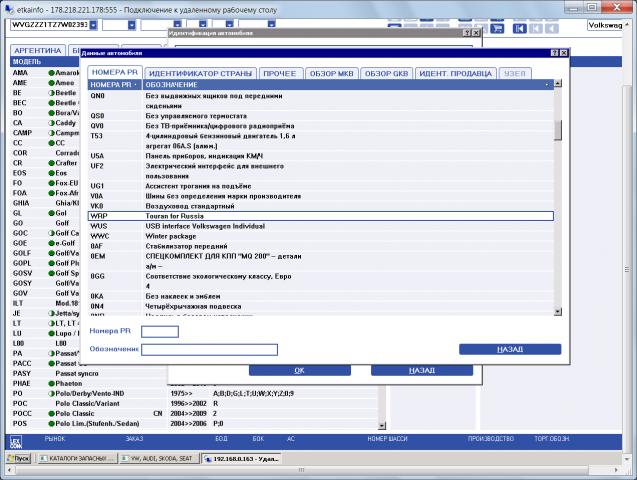Open the shopping cart icon in toolbar

(x=497, y=28)
